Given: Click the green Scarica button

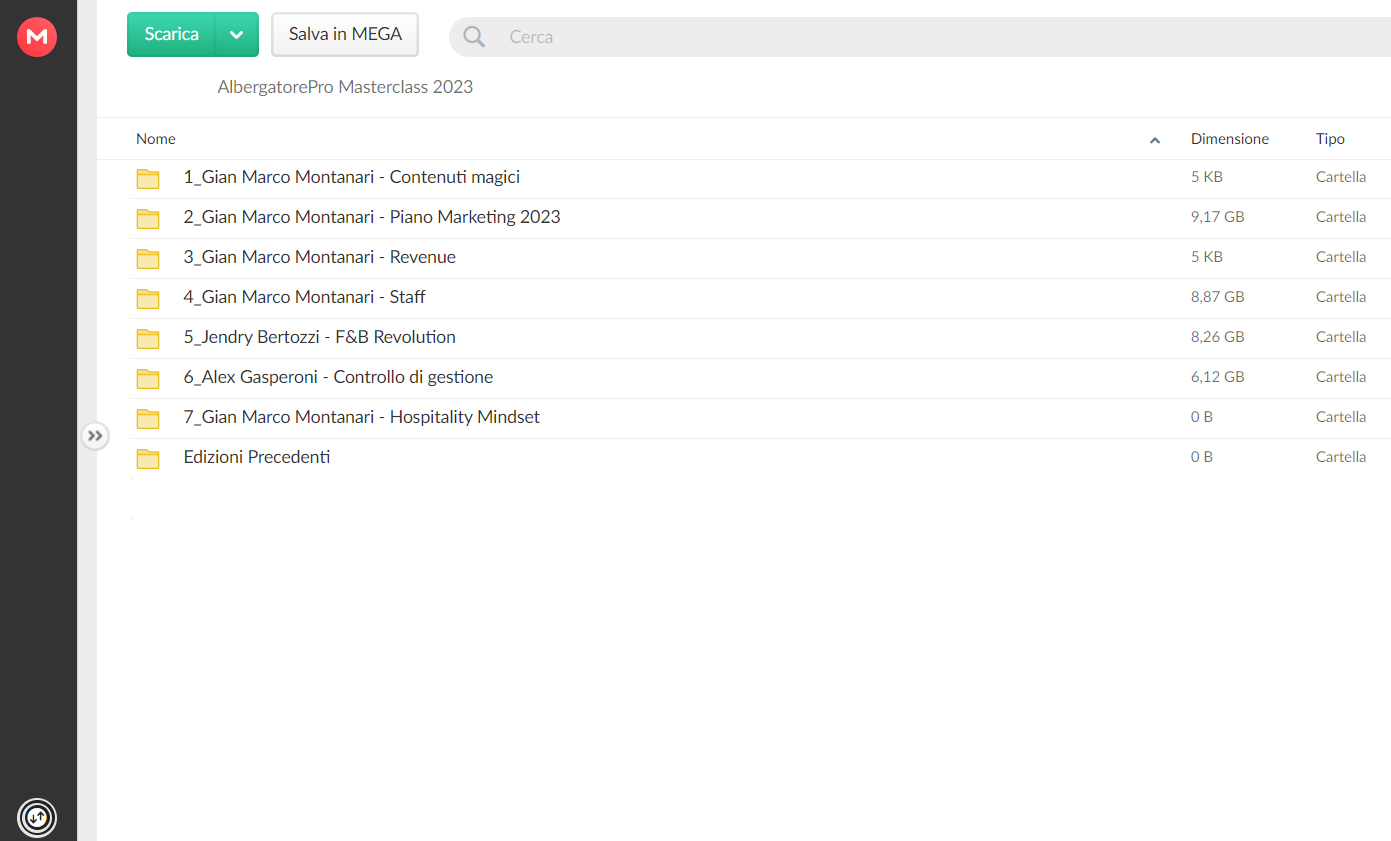Looking at the screenshot, I should tap(172, 34).
